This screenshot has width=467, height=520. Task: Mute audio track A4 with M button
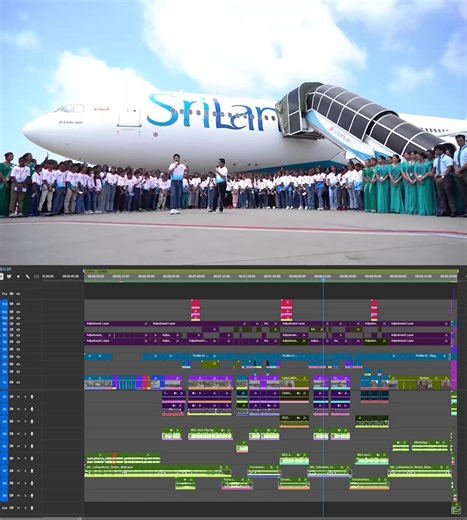coord(19,434)
